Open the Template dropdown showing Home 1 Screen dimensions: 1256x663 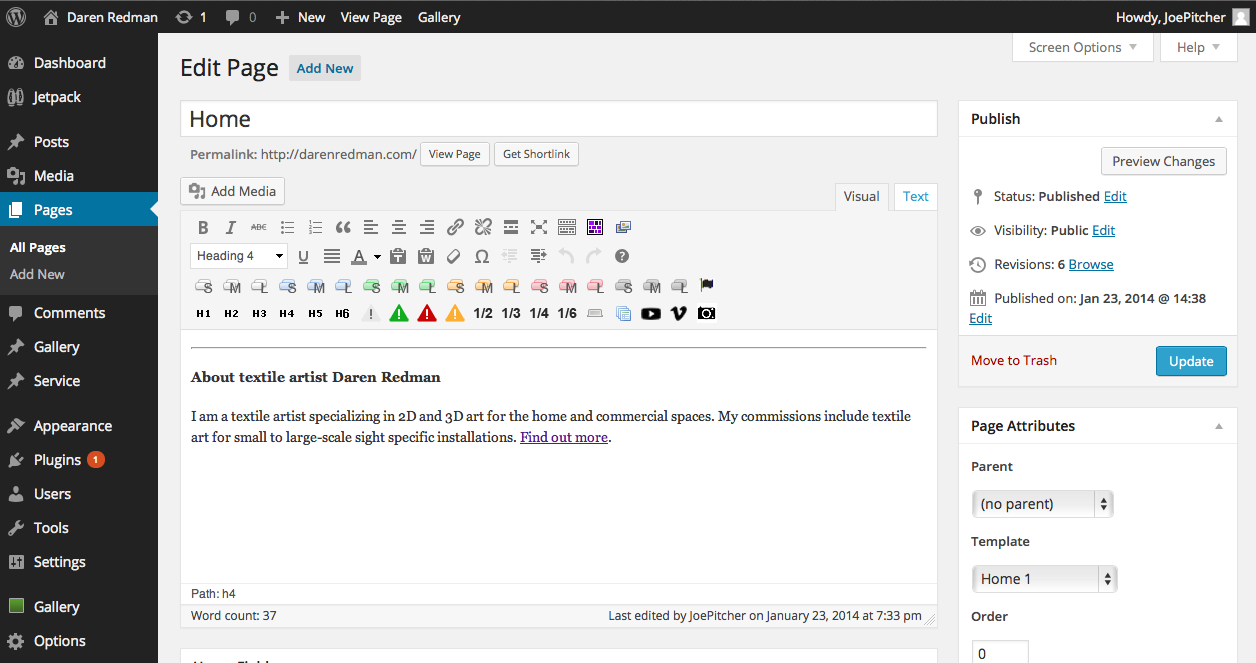pos(1044,579)
